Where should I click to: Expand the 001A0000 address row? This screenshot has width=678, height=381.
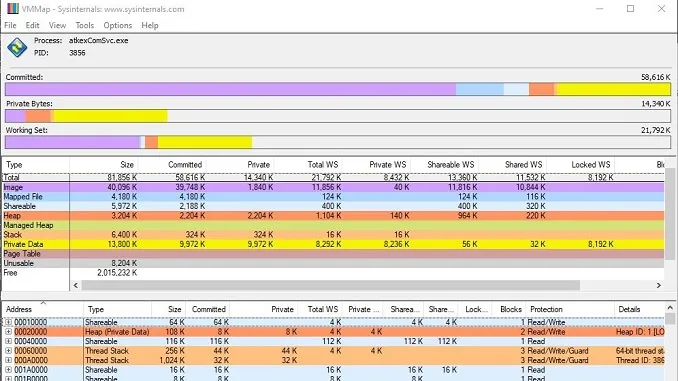pos(8,370)
